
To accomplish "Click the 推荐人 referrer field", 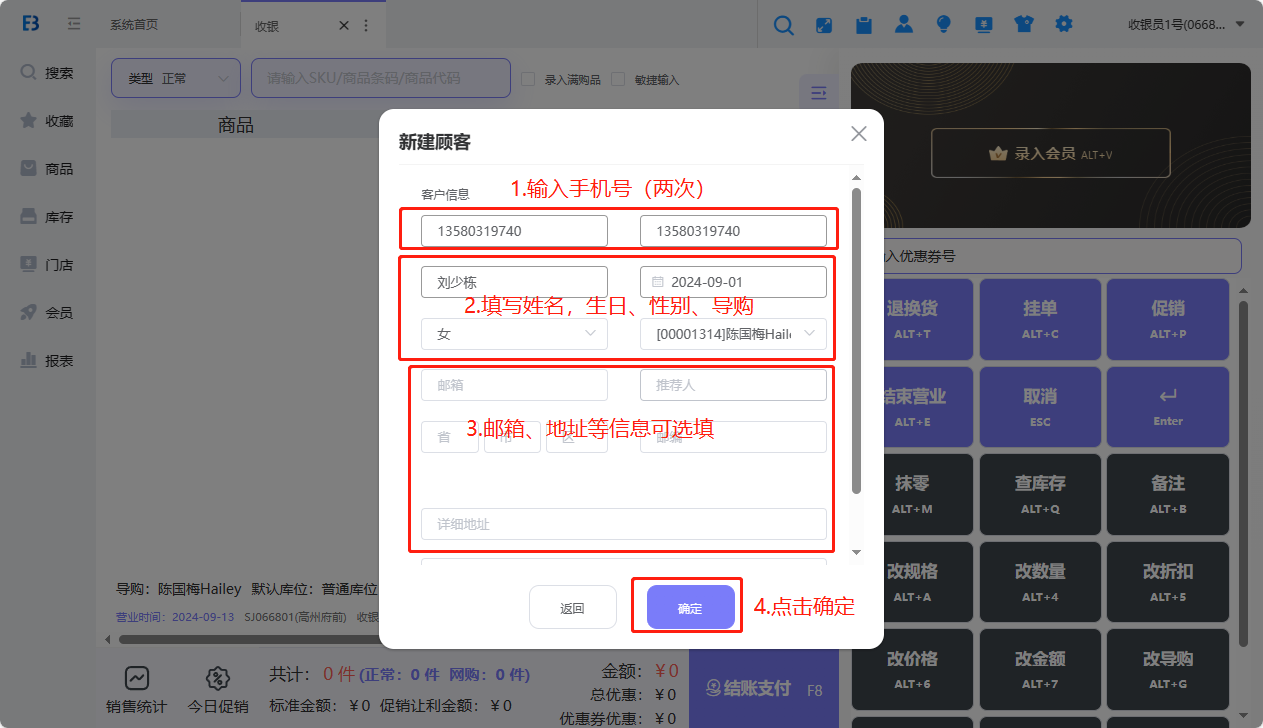I will coord(733,385).
